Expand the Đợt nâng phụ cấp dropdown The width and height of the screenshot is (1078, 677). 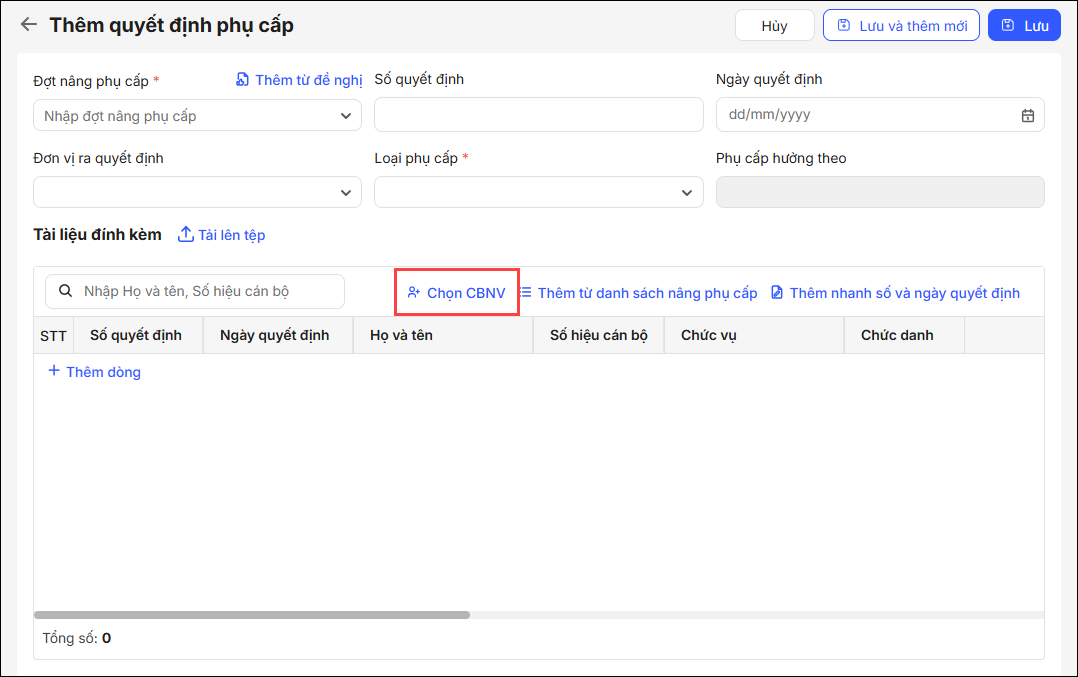(x=346, y=116)
